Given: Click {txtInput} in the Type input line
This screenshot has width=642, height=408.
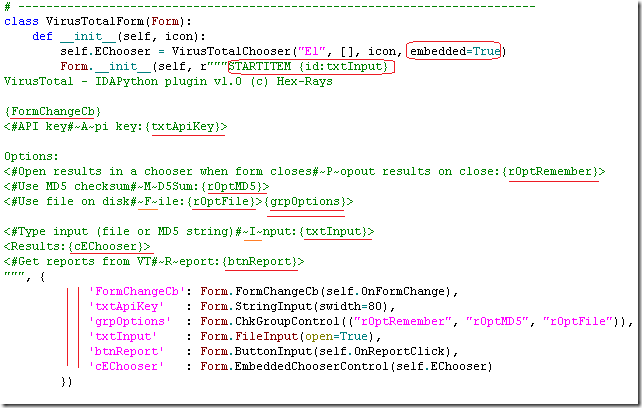Looking at the screenshot, I should [x=333, y=231].
